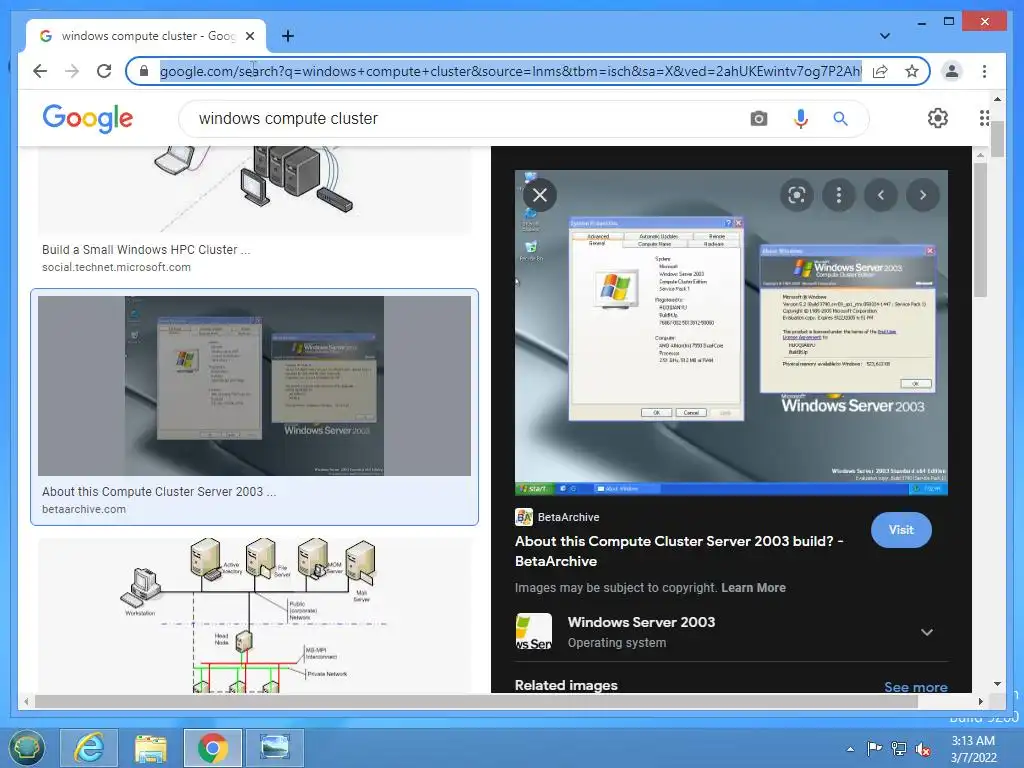Show hidden system tray icons
1024x768 pixels.
click(x=850, y=749)
